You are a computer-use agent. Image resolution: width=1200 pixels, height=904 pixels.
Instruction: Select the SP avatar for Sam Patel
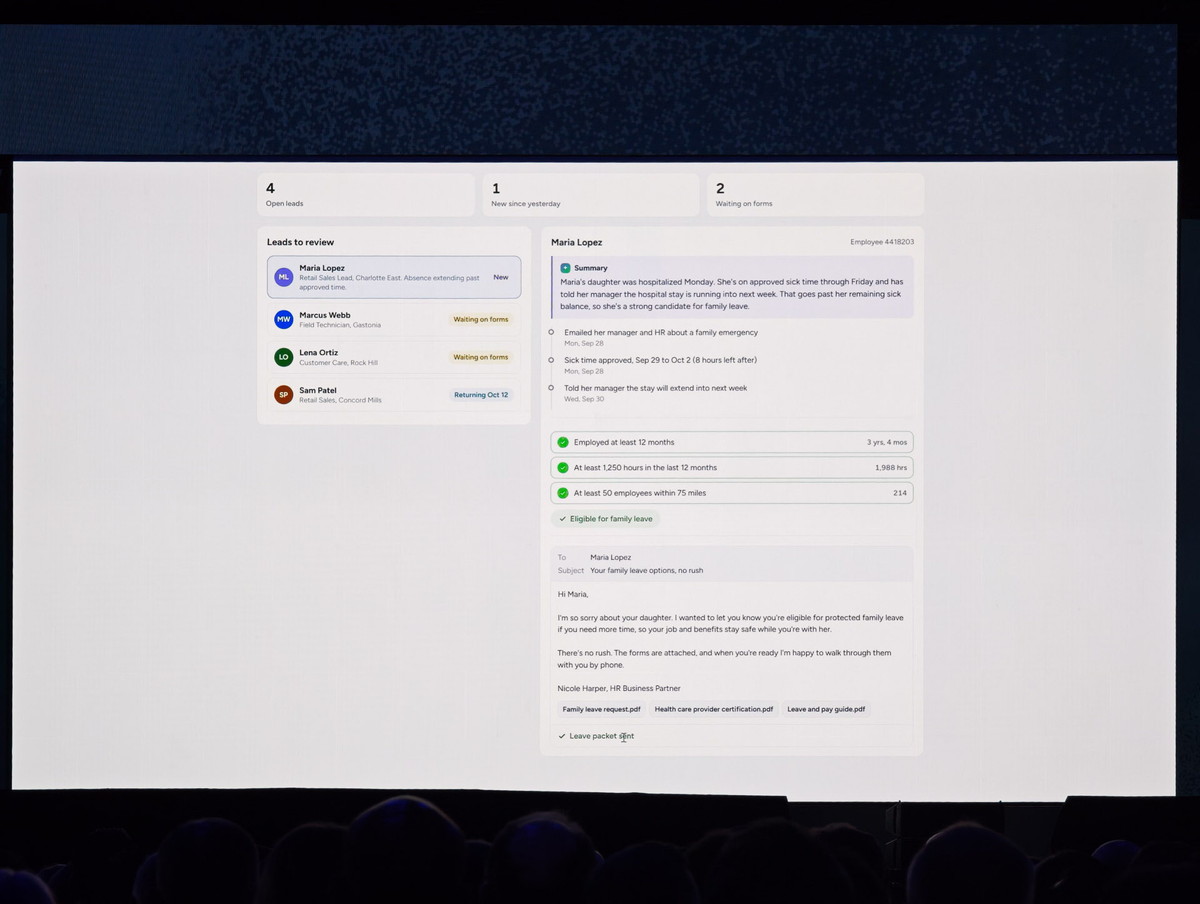click(x=283, y=395)
